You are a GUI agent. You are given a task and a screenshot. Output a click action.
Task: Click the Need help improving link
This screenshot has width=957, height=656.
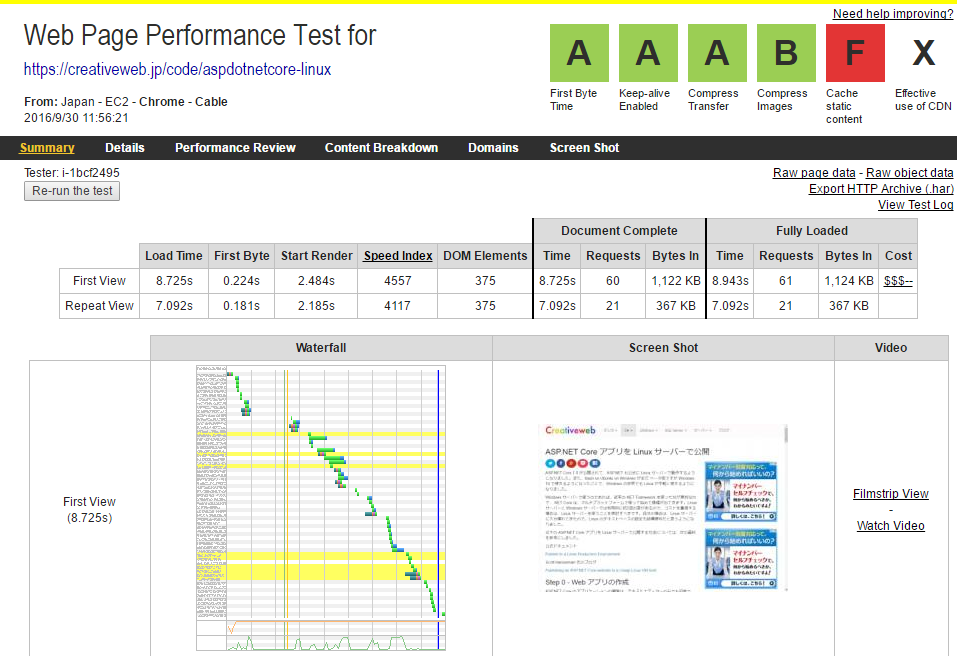[892, 14]
